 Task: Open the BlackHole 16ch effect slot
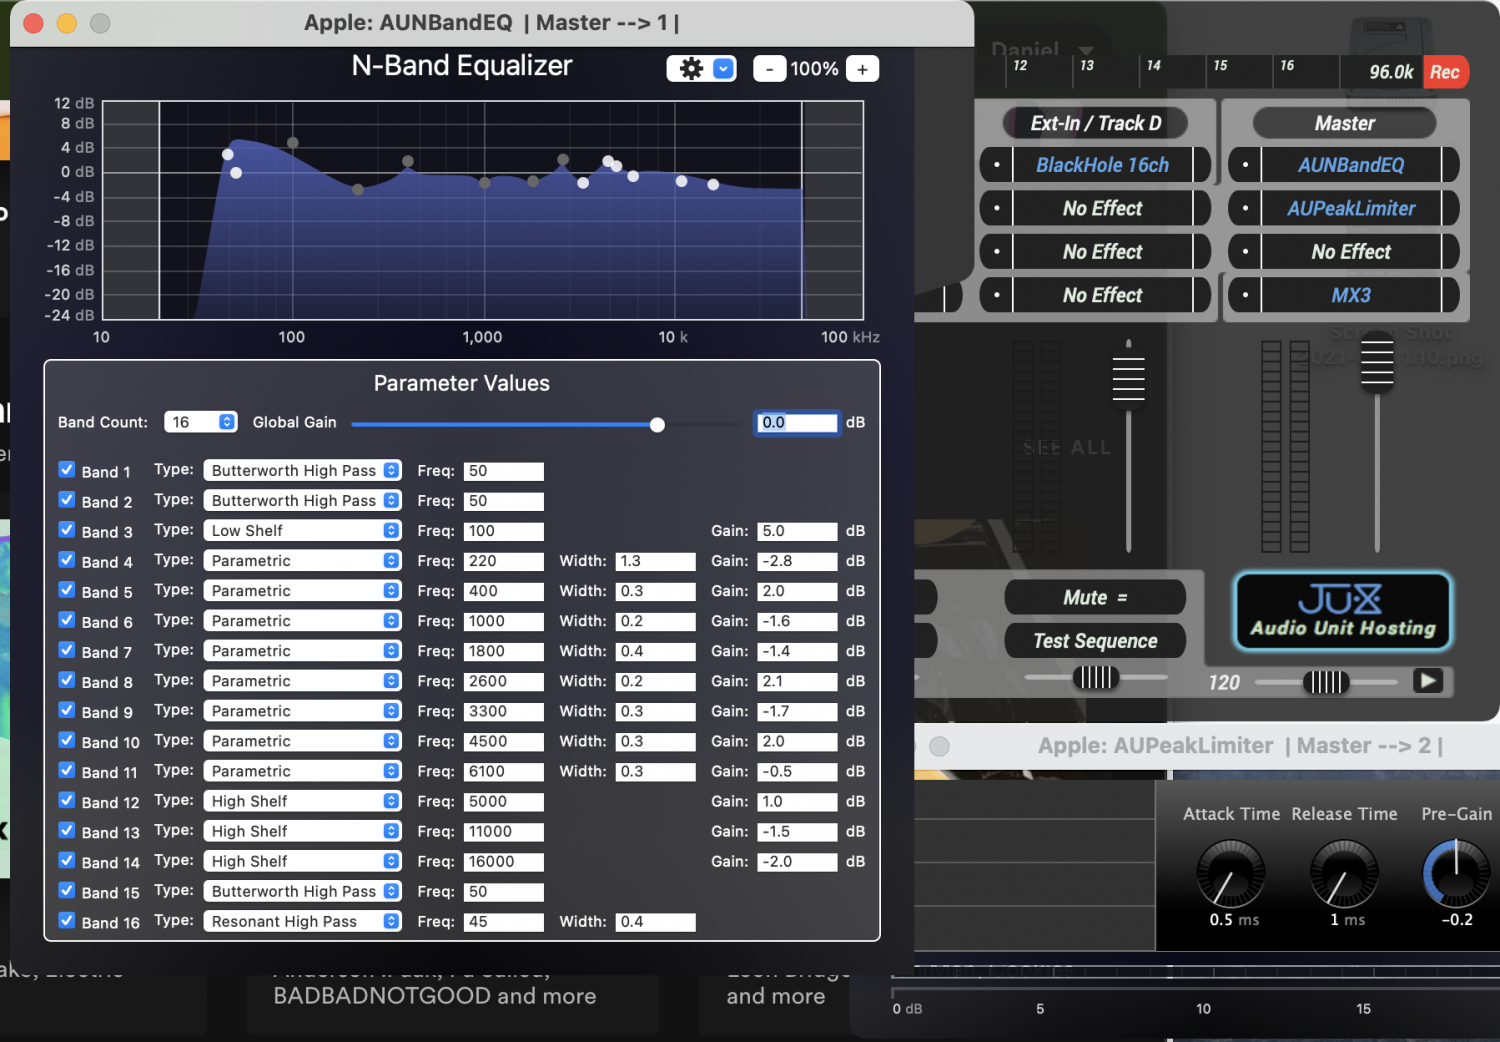click(x=1102, y=165)
